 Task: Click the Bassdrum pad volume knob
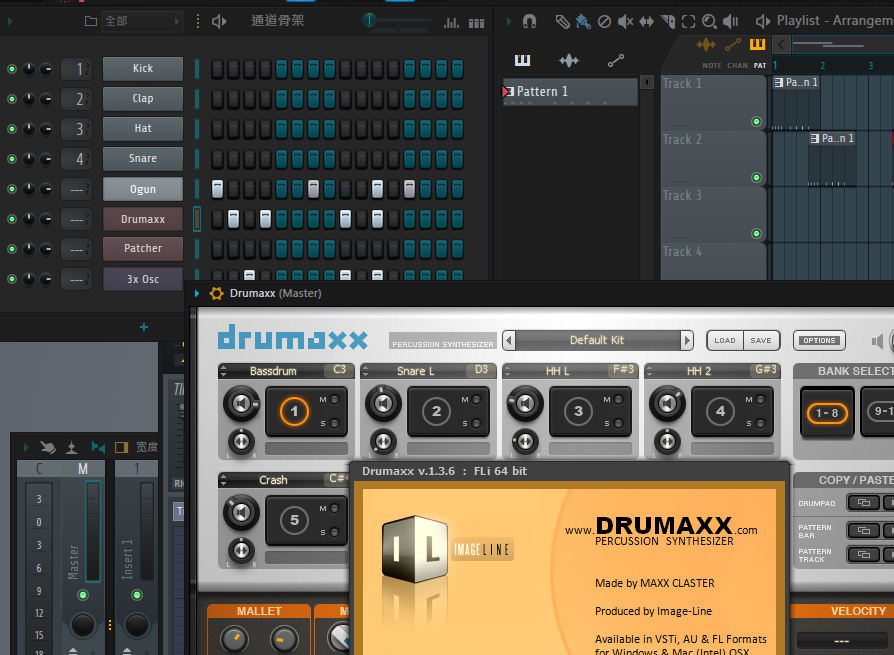241,404
